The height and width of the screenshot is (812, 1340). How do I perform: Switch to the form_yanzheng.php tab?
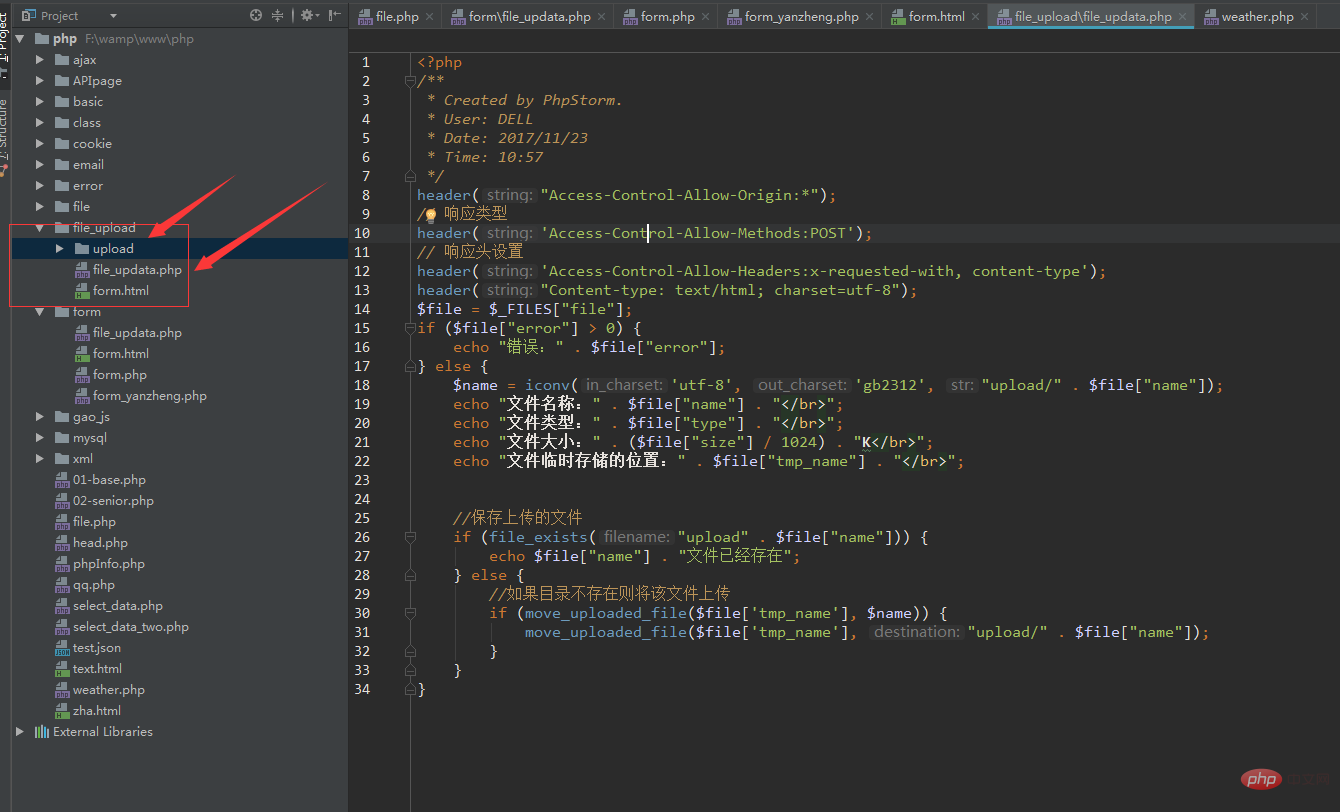click(x=801, y=17)
